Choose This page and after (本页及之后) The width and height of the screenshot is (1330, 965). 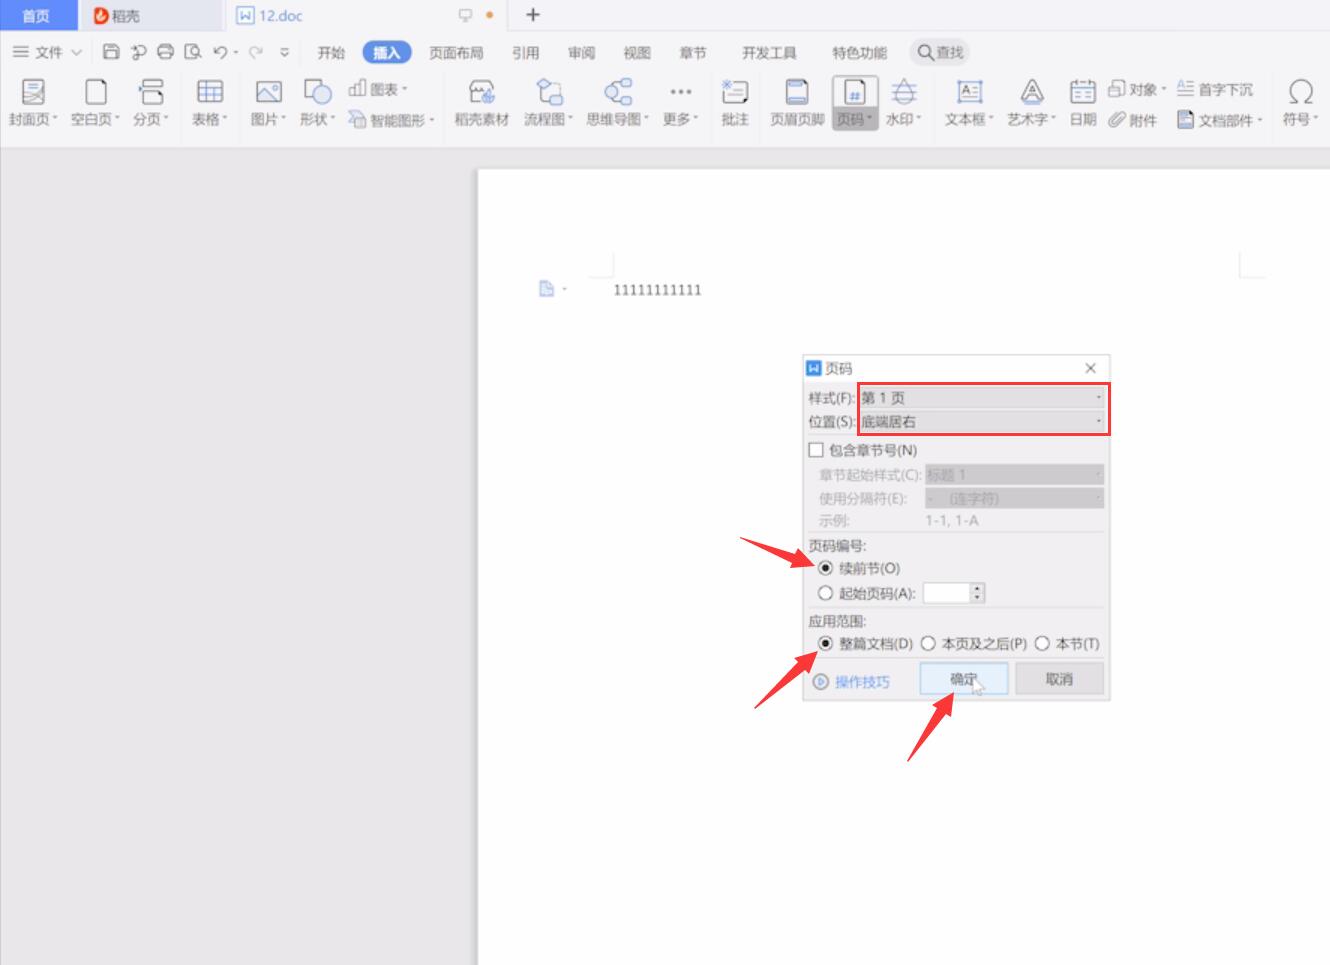coord(928,643)
